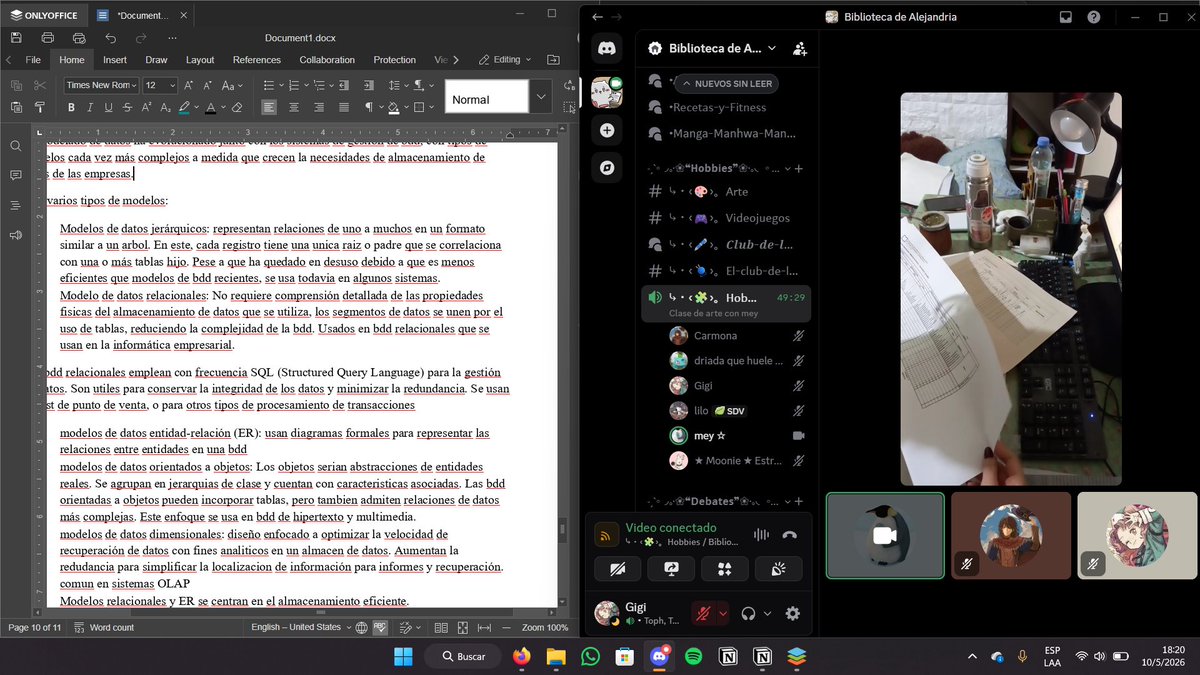Toggle noise suppression waveform icon

[761, 535]
